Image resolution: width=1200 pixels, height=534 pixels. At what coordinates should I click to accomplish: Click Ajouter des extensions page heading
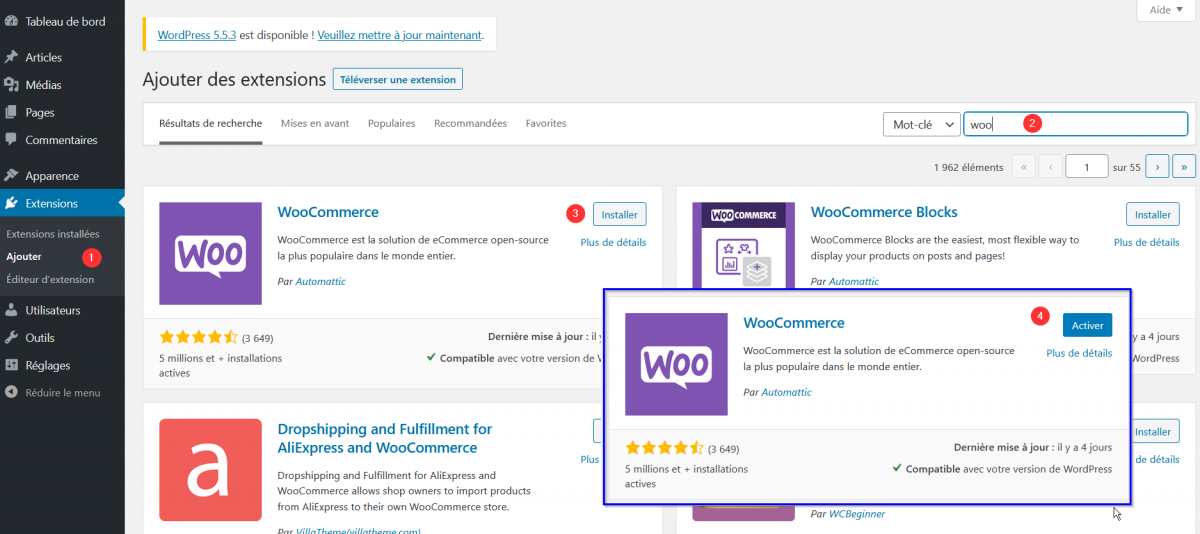pyautogui.click(x=234, y=79)
